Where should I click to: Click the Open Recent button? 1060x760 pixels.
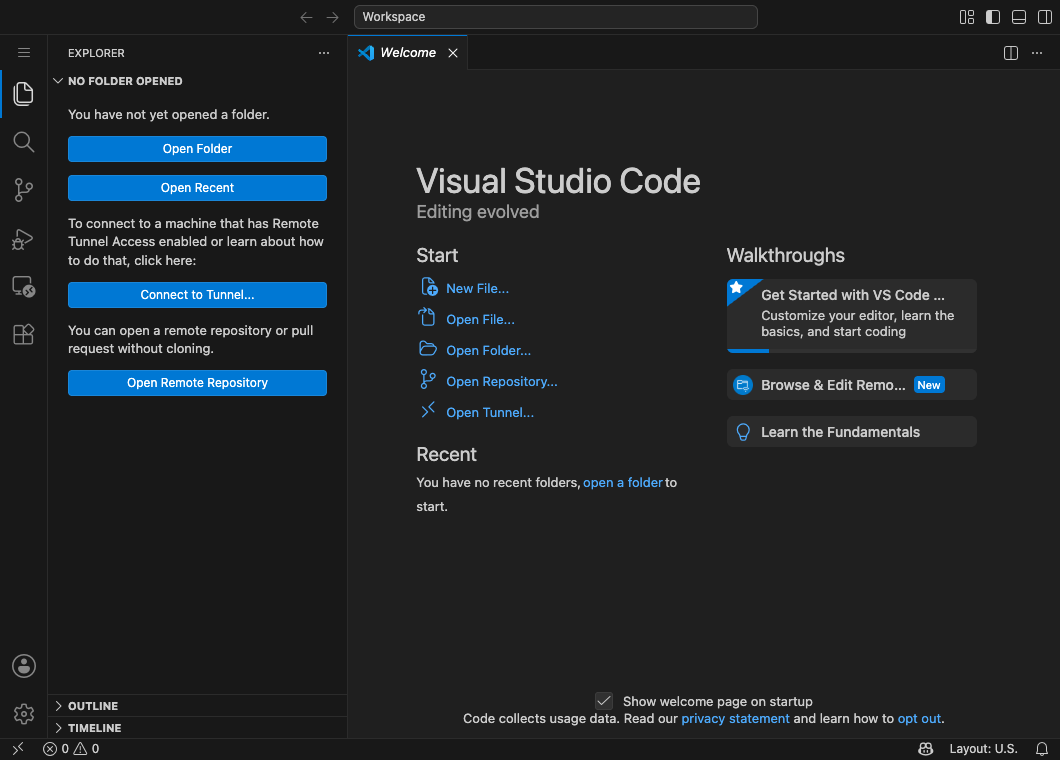197,188
